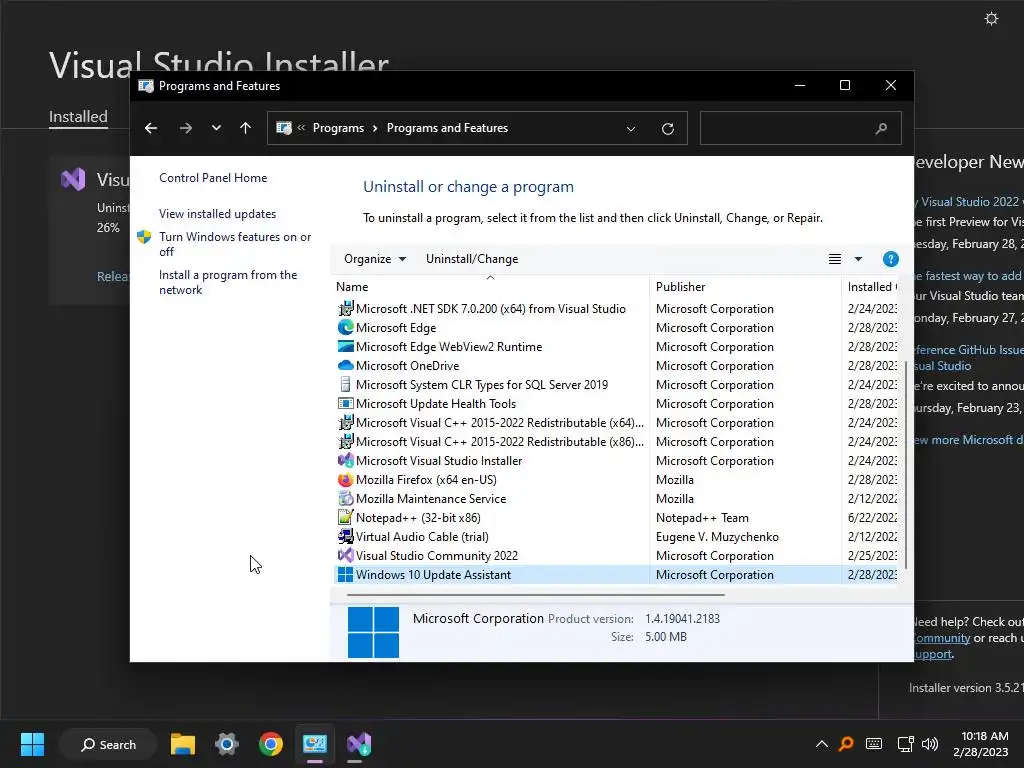Click Programs and Features breadcrumb
Viewport: 1024px width, 768px height.
[447, 128]
